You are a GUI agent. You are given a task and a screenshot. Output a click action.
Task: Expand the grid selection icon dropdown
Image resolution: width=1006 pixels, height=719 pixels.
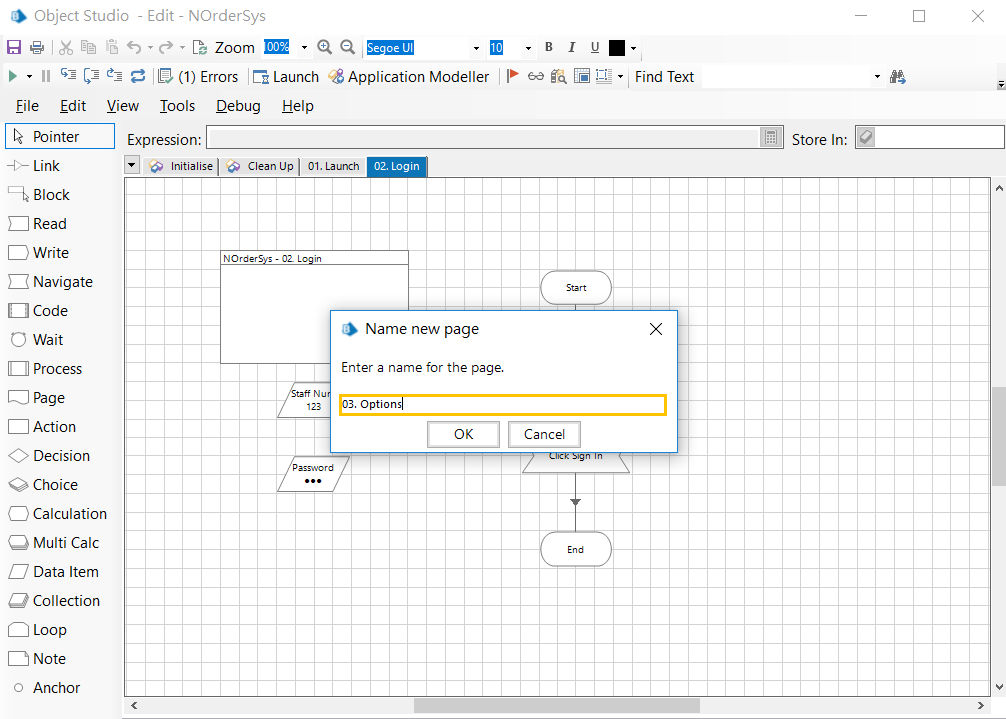click(620, 76)
